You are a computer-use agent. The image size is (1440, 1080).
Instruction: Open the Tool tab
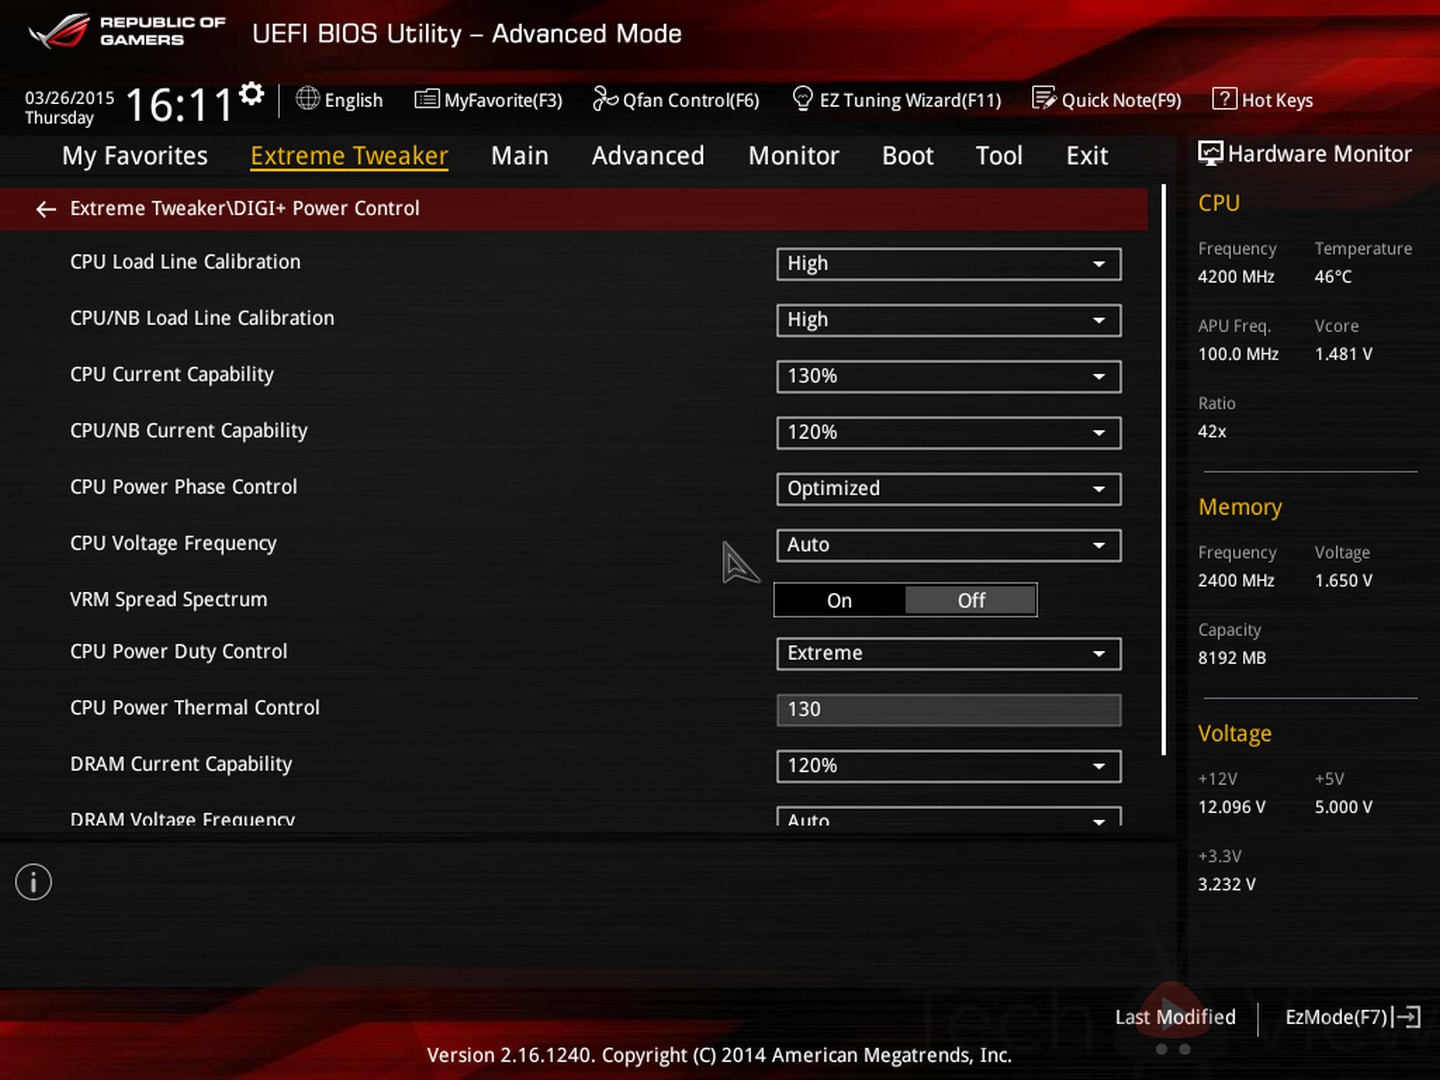(999, 156)
